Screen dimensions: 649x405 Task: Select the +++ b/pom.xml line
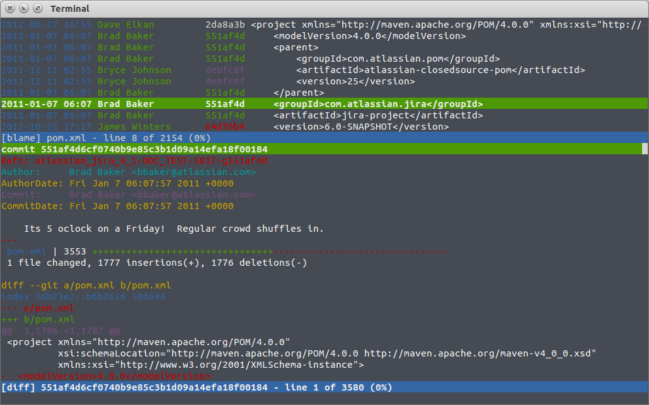click(38, 319)
